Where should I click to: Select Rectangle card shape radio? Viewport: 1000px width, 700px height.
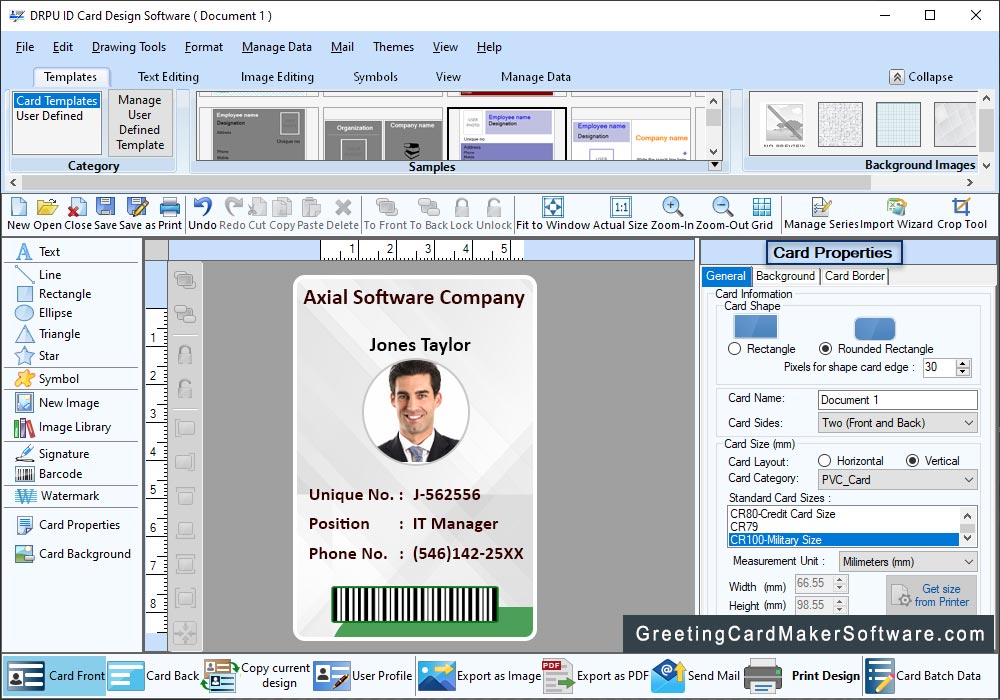(x=735, y=349)
